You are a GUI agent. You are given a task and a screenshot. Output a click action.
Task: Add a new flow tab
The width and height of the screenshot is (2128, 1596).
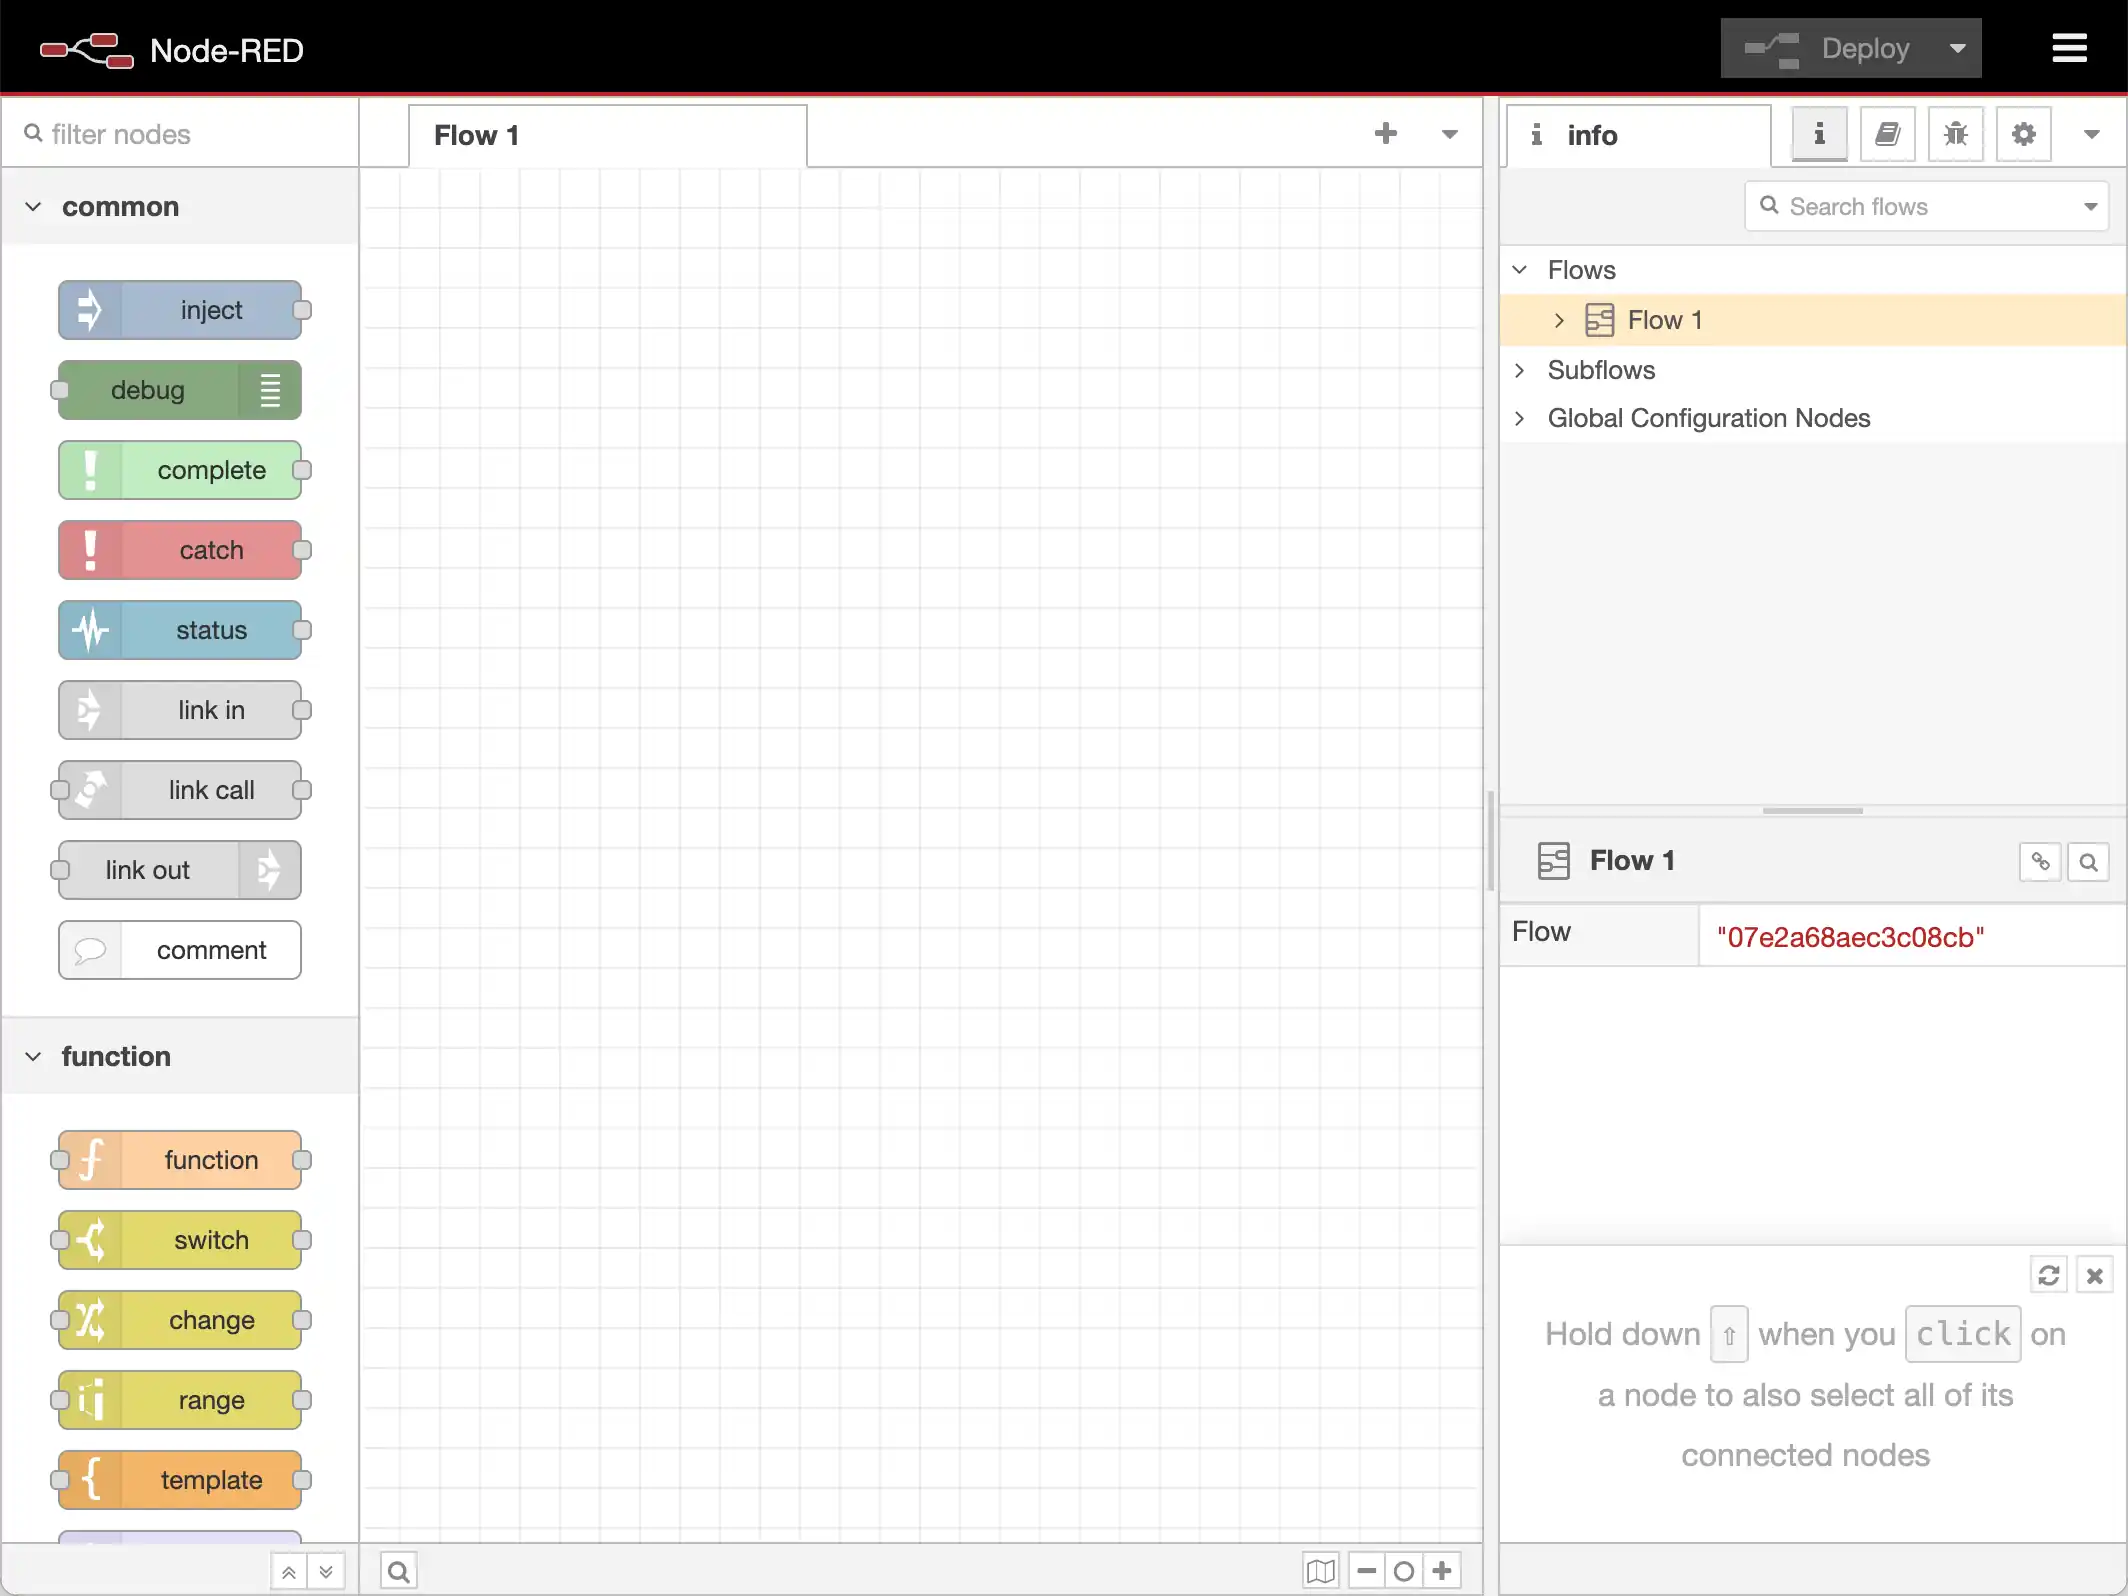point(1385,134)
